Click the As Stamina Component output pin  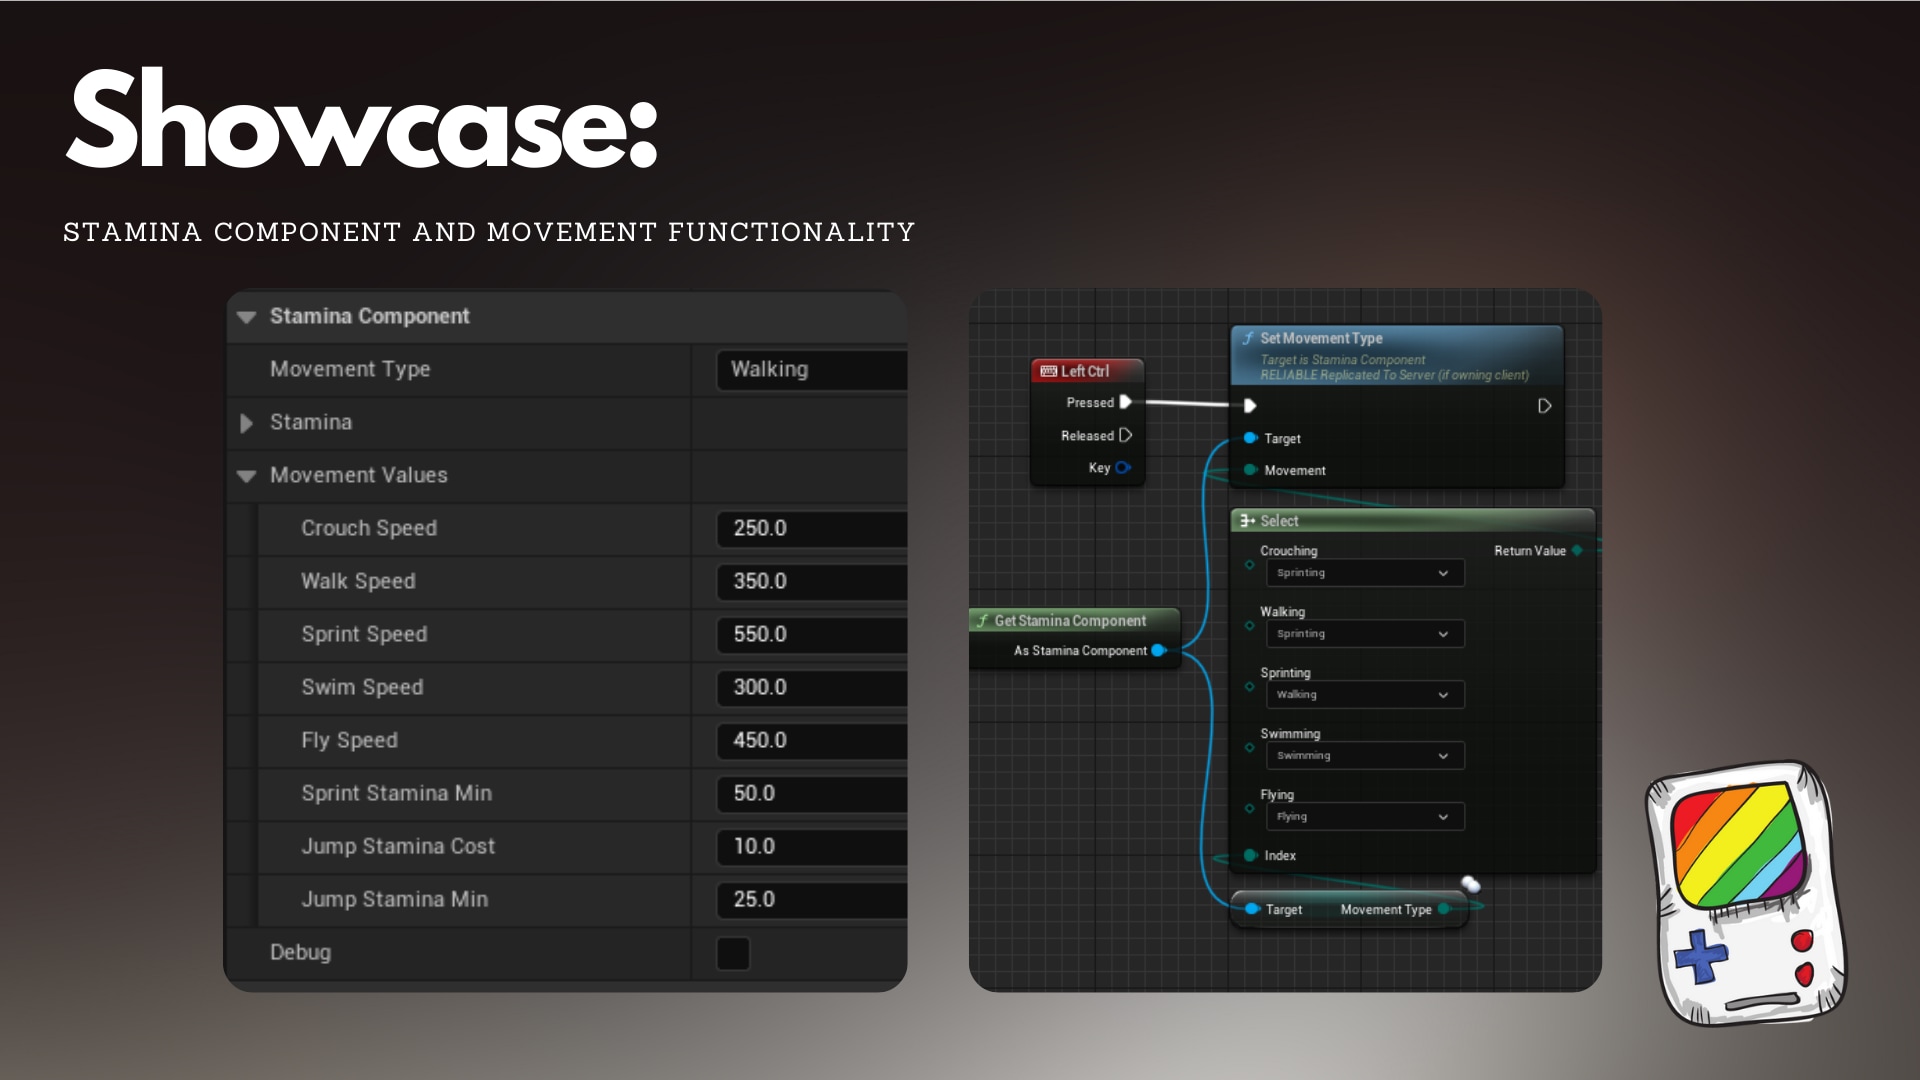click(1158, 650)
